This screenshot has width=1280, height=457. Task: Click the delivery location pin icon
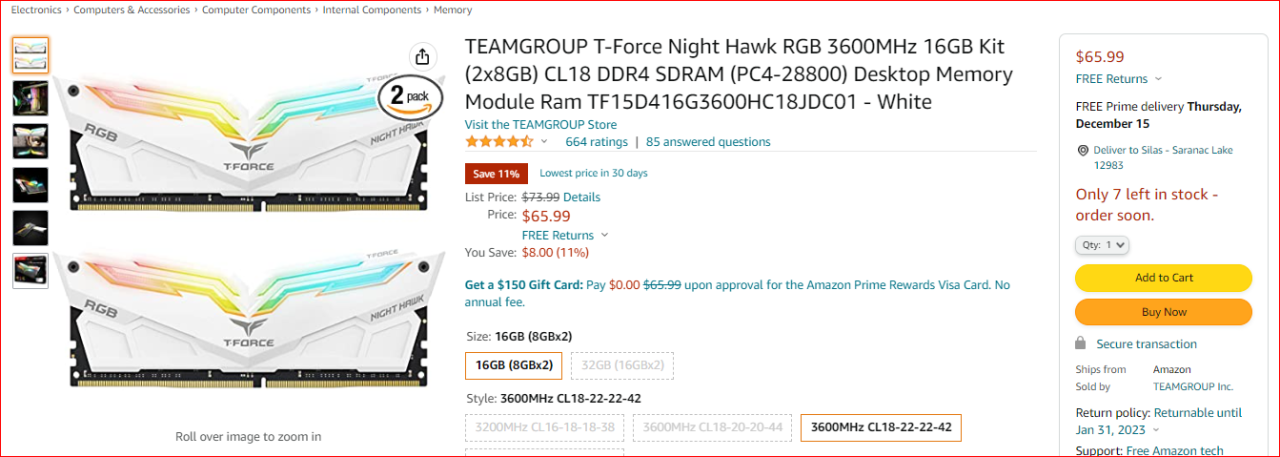click(x=1082, y=150)
